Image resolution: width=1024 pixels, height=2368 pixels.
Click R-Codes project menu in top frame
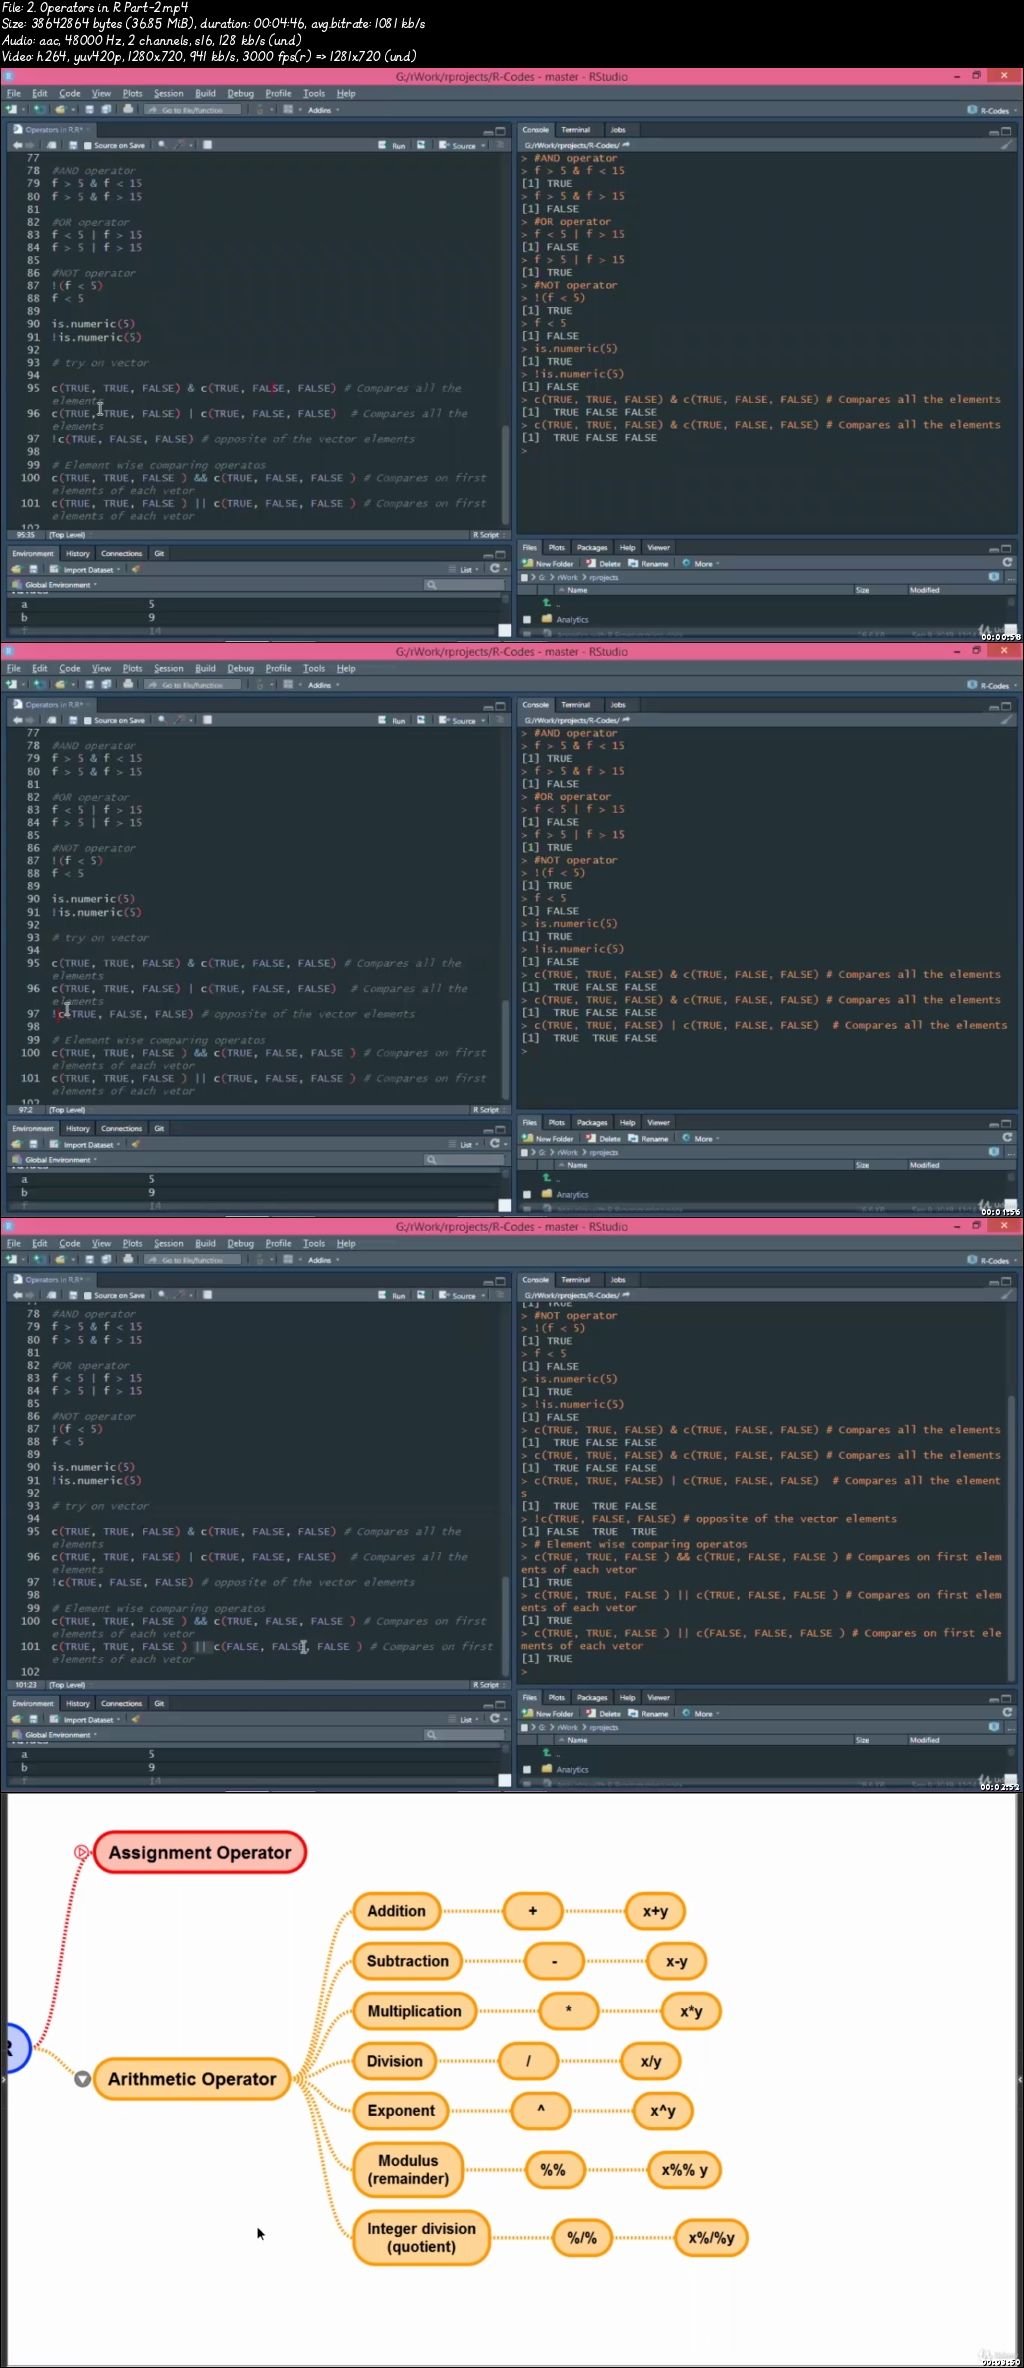coord(992,110)
